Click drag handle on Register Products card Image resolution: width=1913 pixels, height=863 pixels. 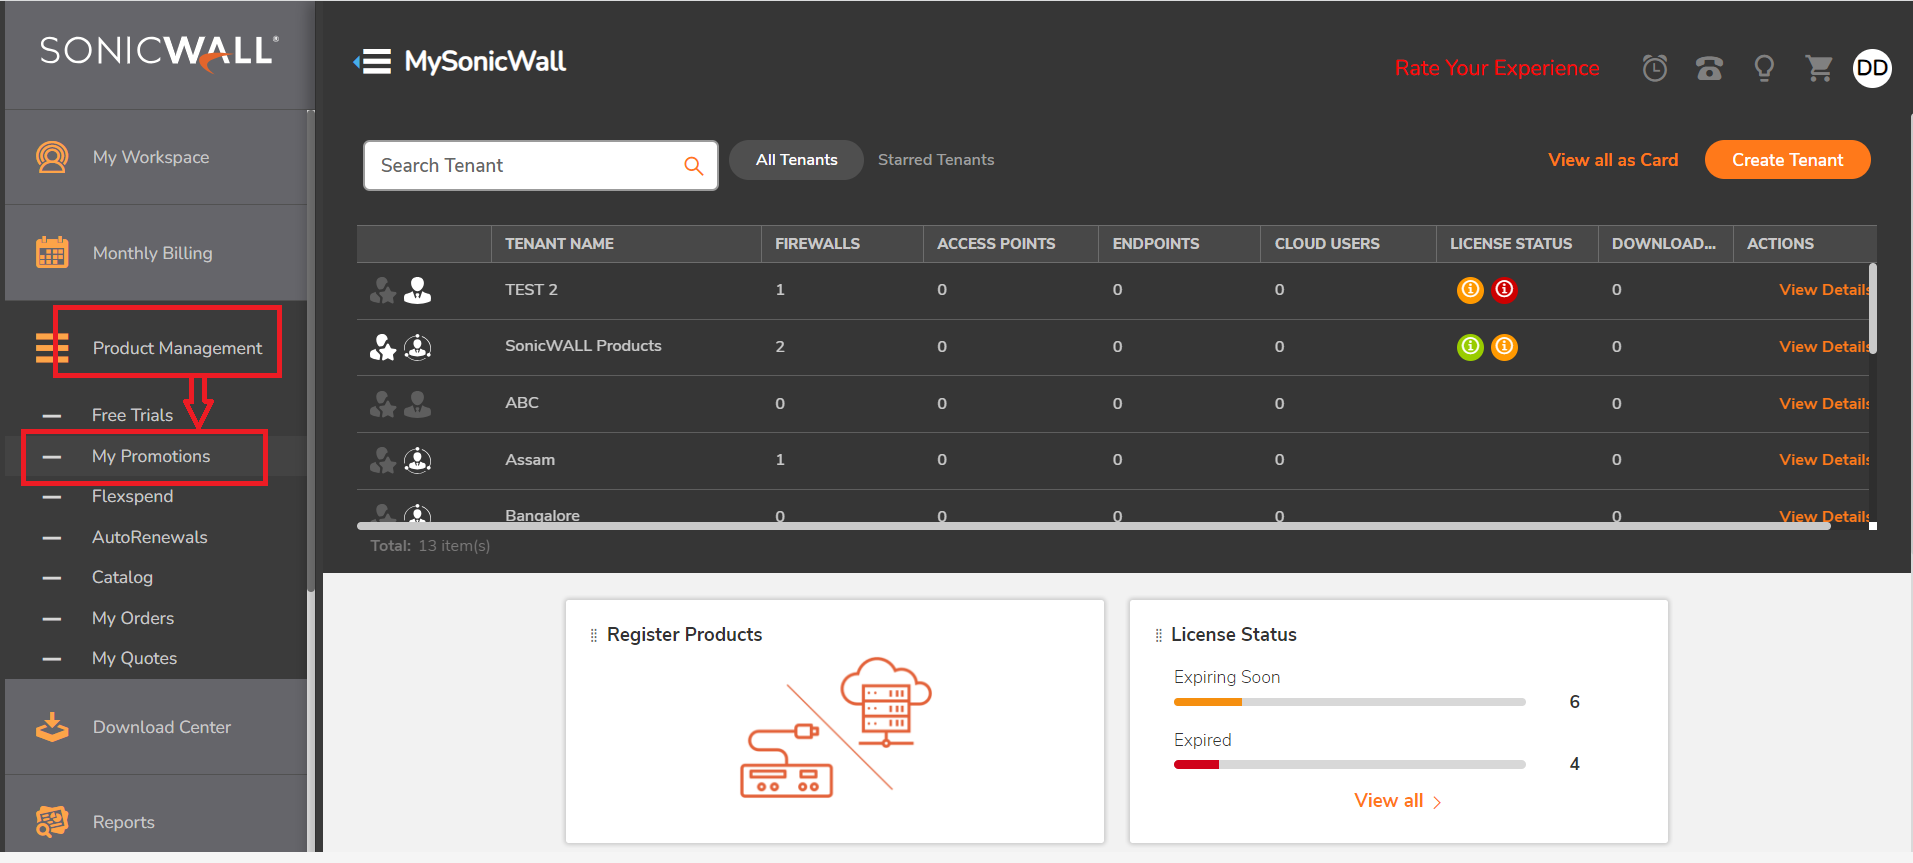point(593,635)
